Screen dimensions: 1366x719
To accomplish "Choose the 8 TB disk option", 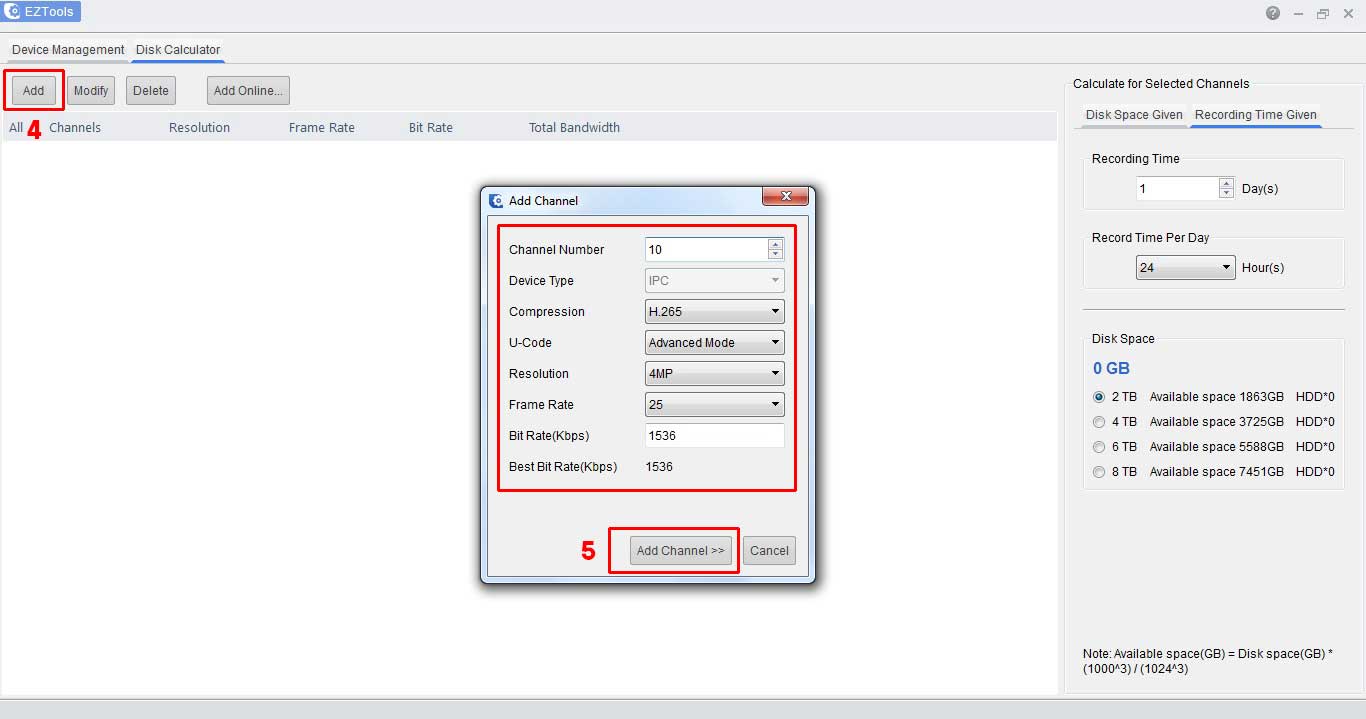I will click(x=1098, y=471).
